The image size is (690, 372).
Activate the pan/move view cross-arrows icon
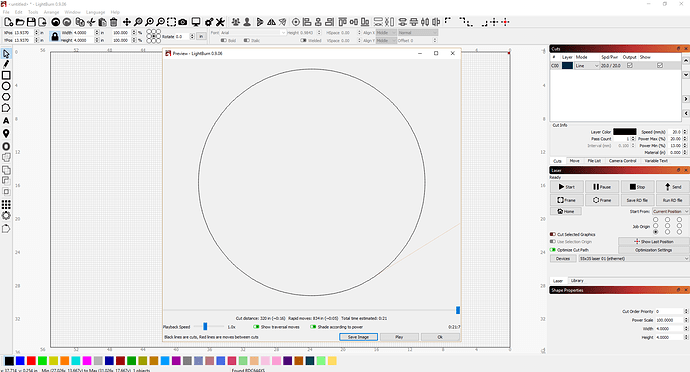coord(127,22)
